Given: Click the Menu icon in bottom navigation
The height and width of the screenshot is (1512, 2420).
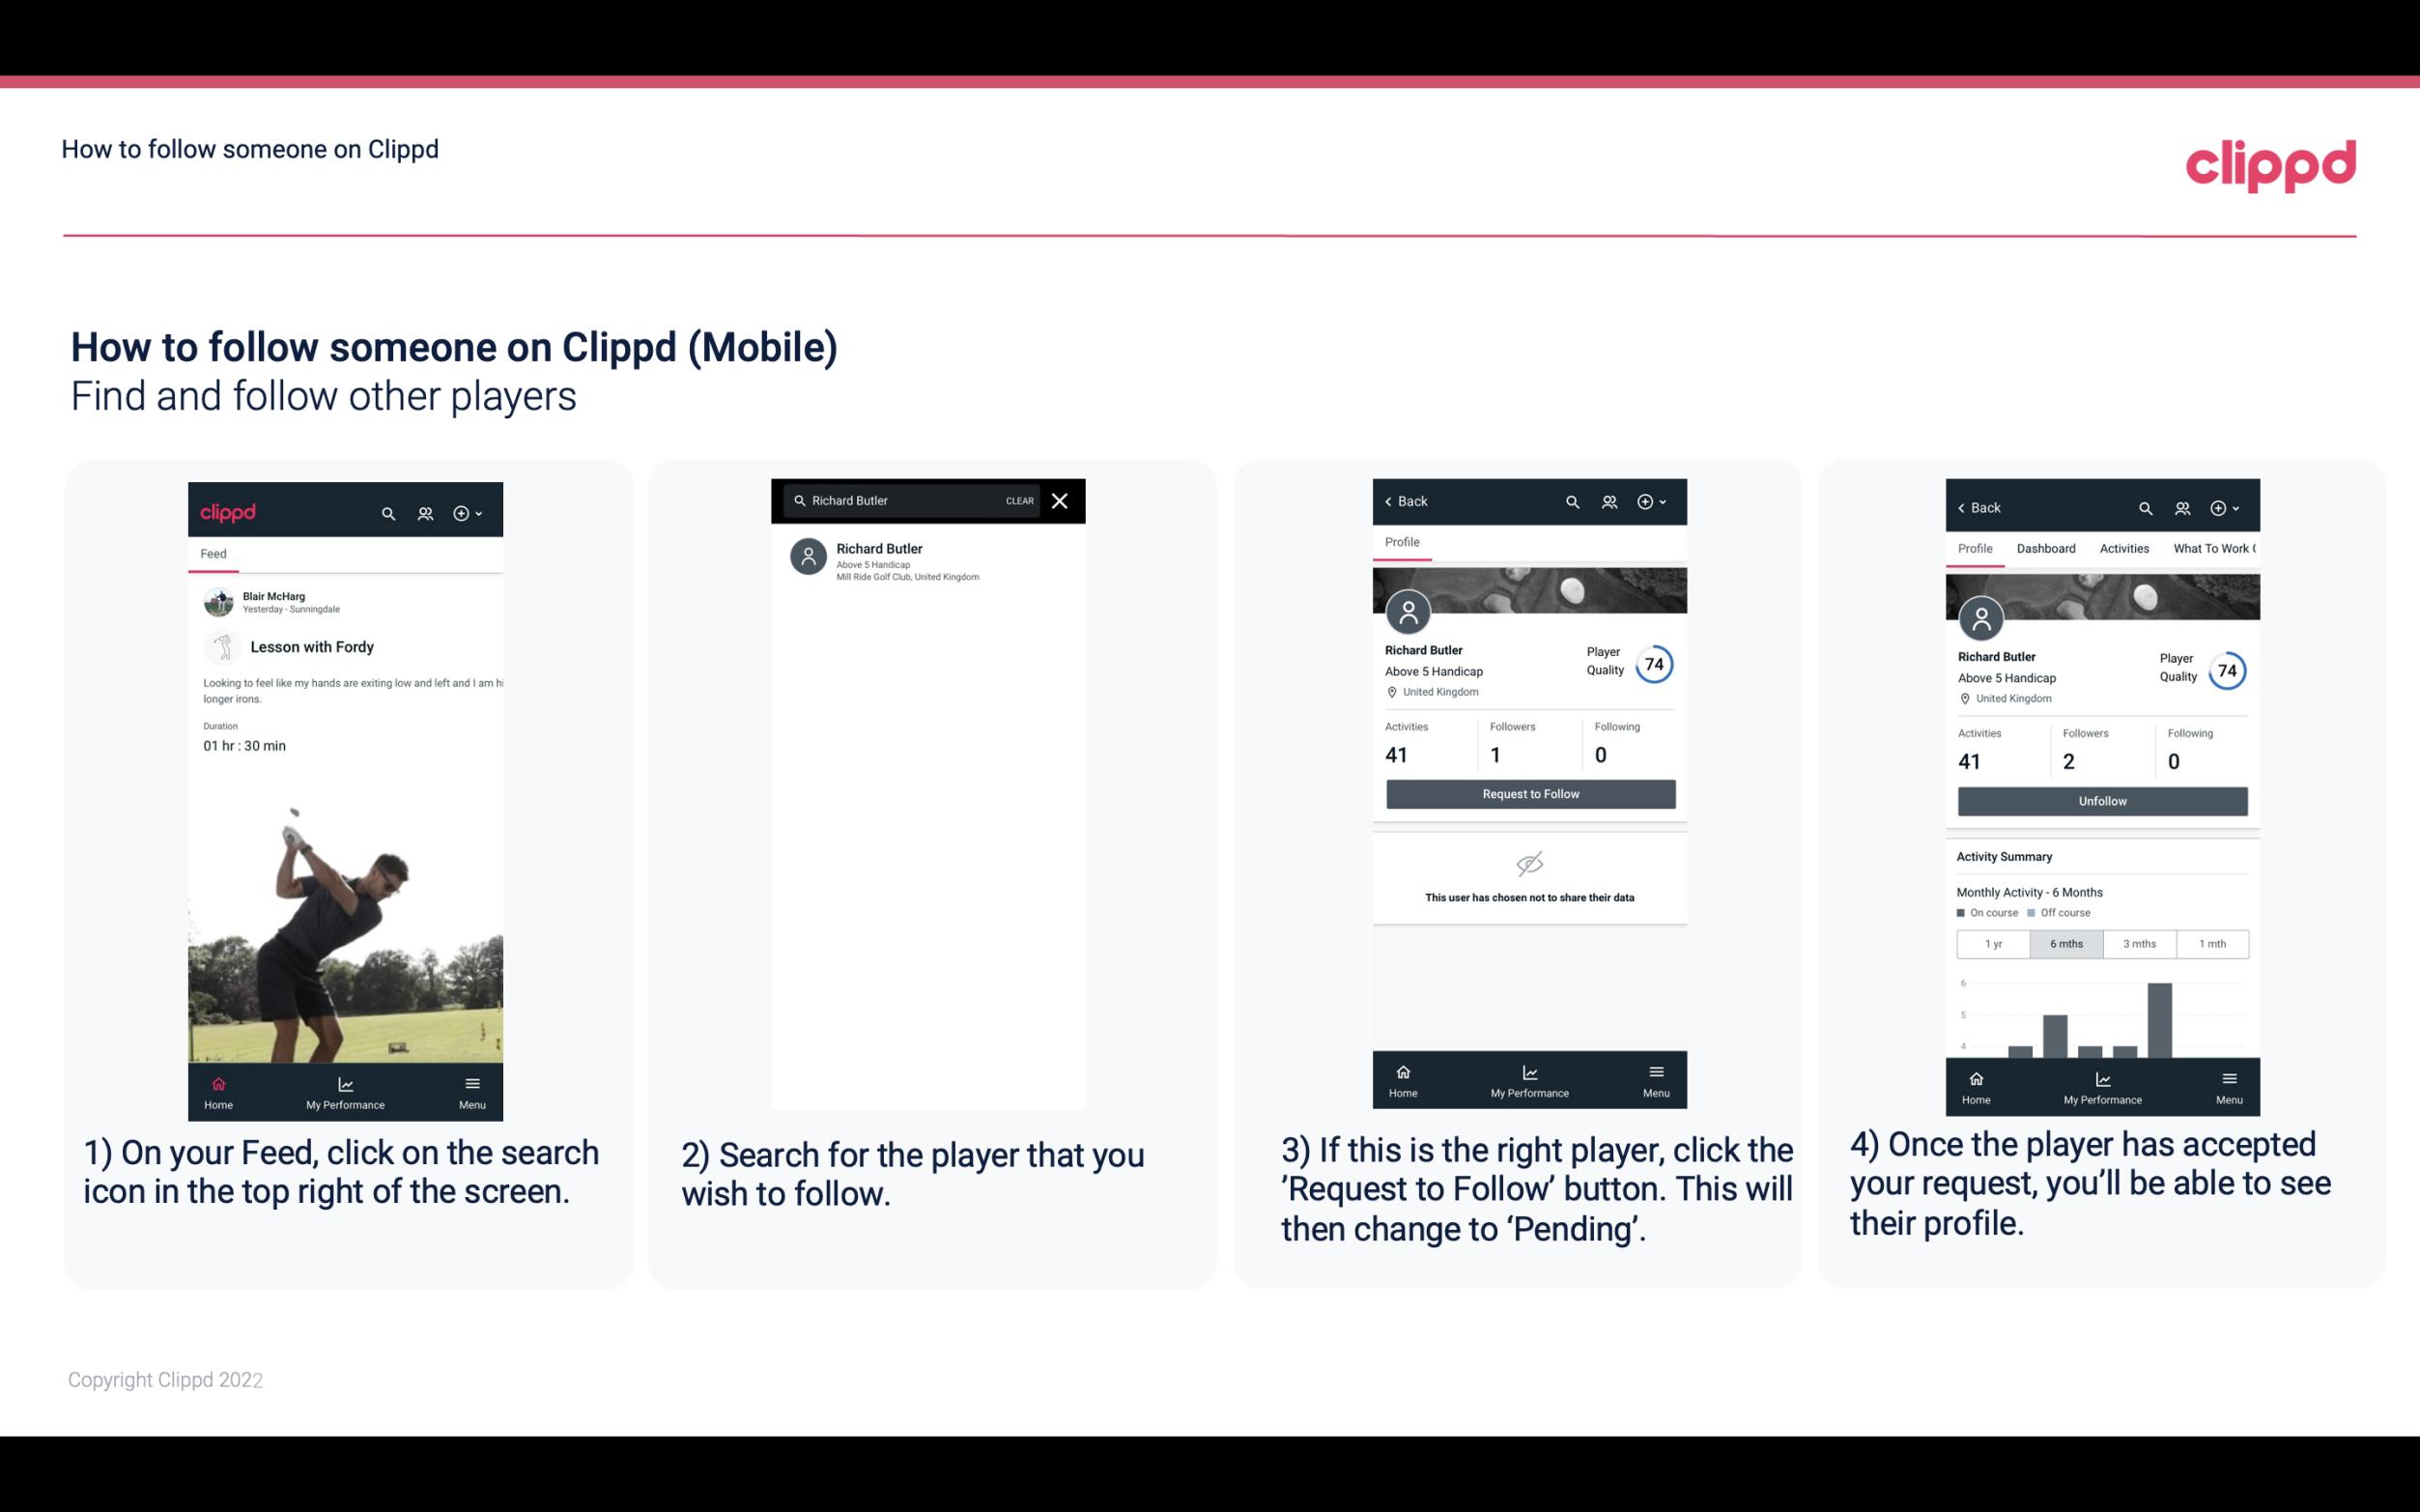Looking at the screenshot, I should [x=470, y=1080].
